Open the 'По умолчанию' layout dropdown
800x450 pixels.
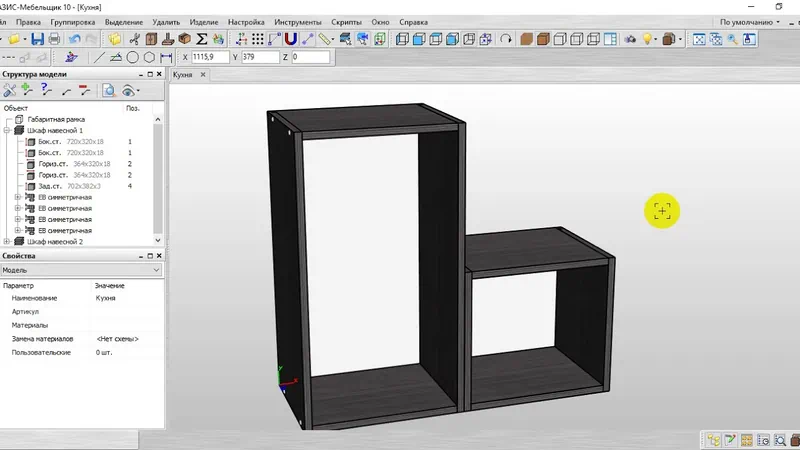point(749,22)
